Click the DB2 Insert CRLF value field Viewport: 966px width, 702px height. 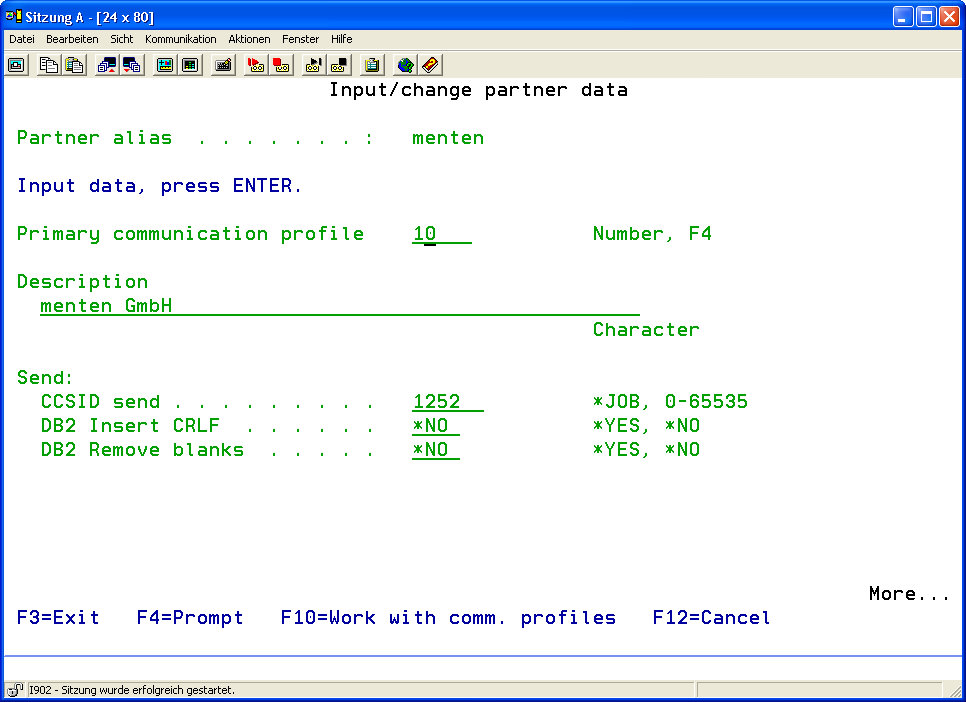tap(435, 426)
